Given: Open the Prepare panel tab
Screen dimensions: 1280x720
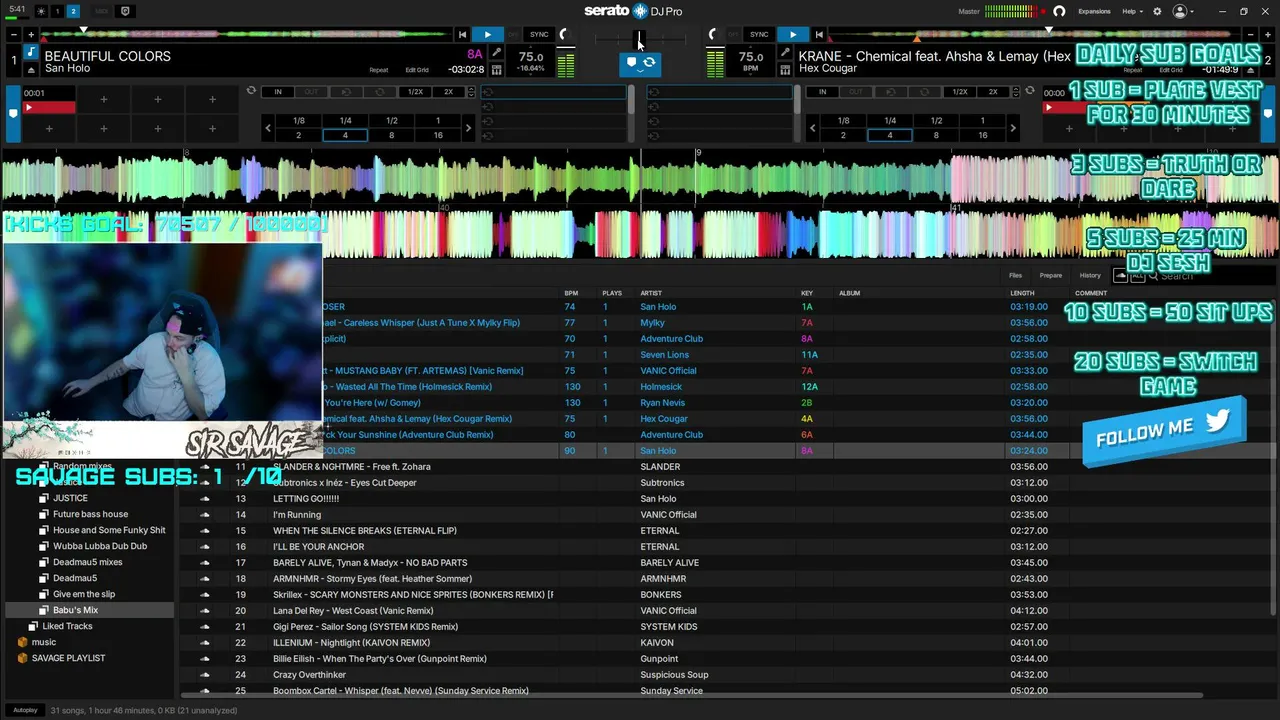Looking at the screenshot, I should [1050, 275].
